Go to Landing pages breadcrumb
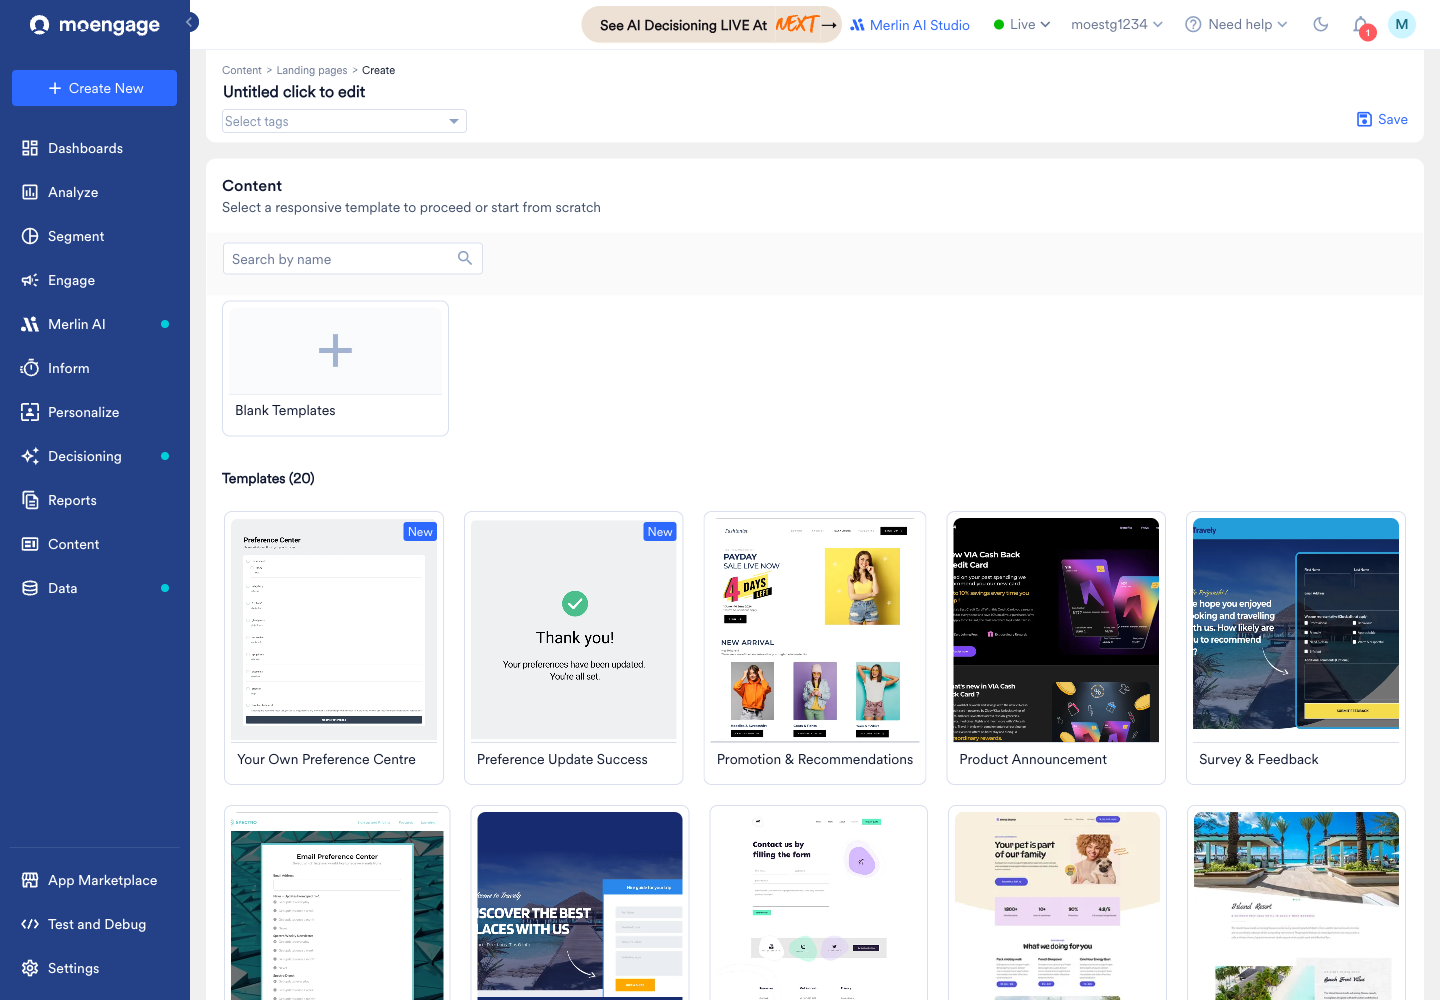 [x=312, y=70]
